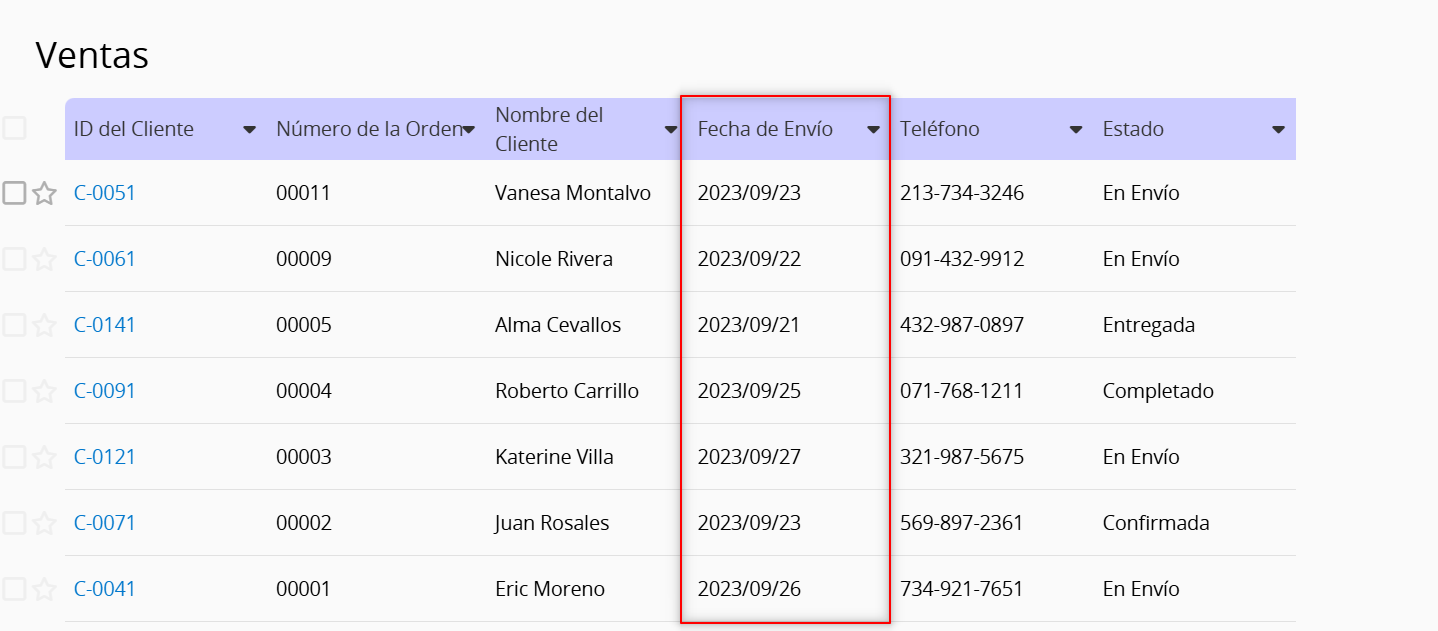This screenshot has width=1438, height=631.
Task: Tick the checkbox for order 00005
Action: coord(14,325)
